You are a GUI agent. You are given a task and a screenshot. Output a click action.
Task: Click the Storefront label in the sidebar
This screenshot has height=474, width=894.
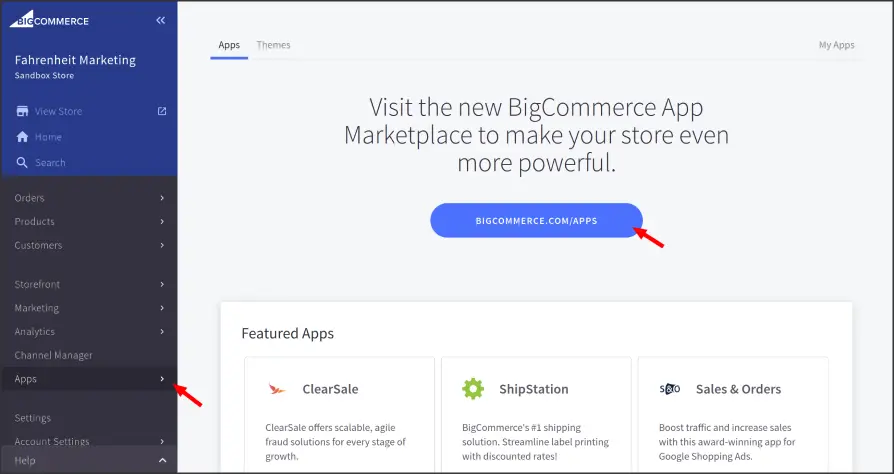pos(37,284)
